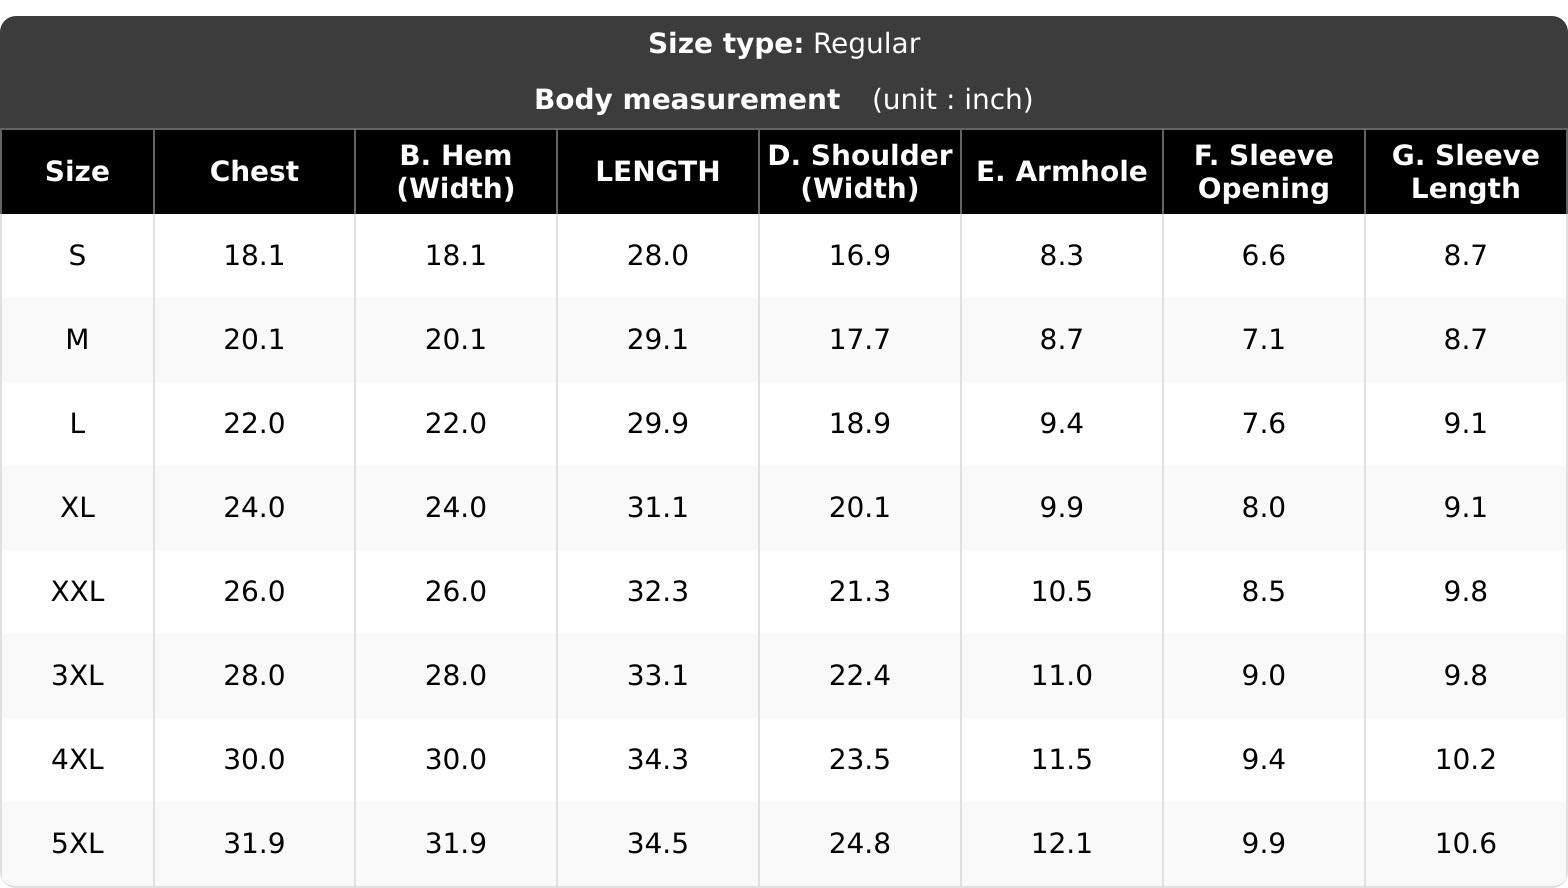Select the 5XL size row label
Image resolution: width=1568 pixels, height=888 pixels.
pos(77,844)
